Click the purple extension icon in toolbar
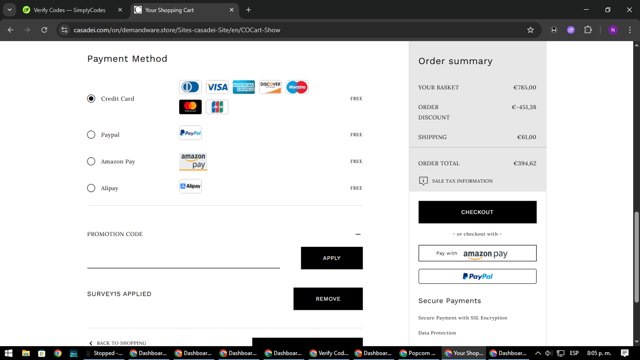Screen dimensions: 640x360 (x=571, y=30)
